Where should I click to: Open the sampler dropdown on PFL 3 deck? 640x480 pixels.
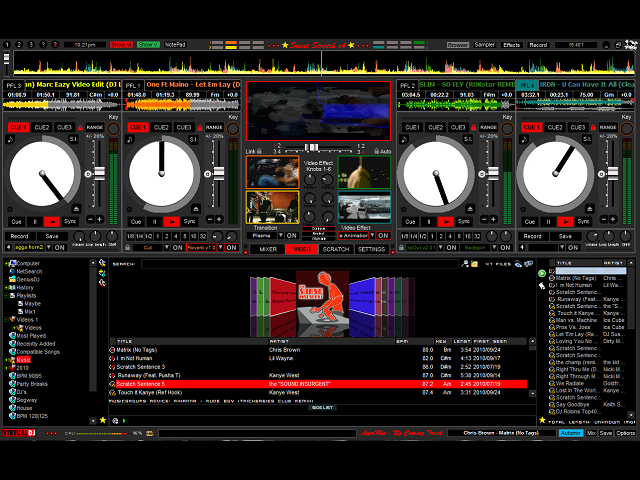click(49, 247)
